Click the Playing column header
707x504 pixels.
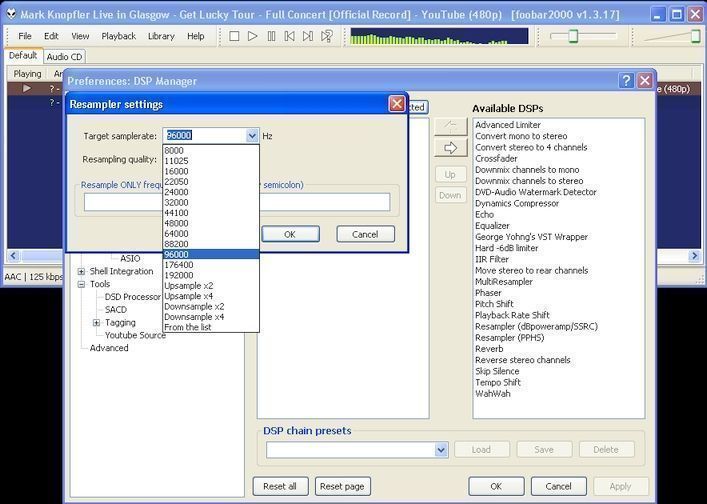[27, 73]
